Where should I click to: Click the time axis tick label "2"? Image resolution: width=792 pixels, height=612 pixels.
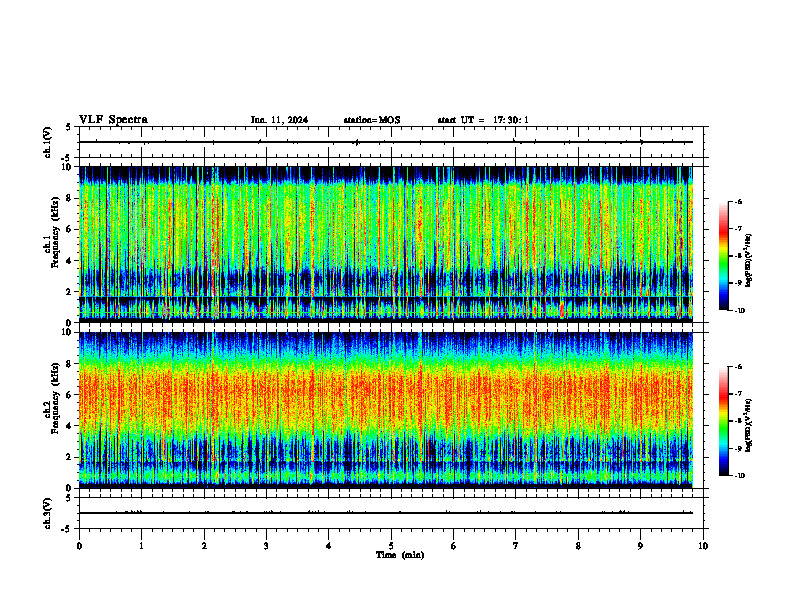[204, 546]
